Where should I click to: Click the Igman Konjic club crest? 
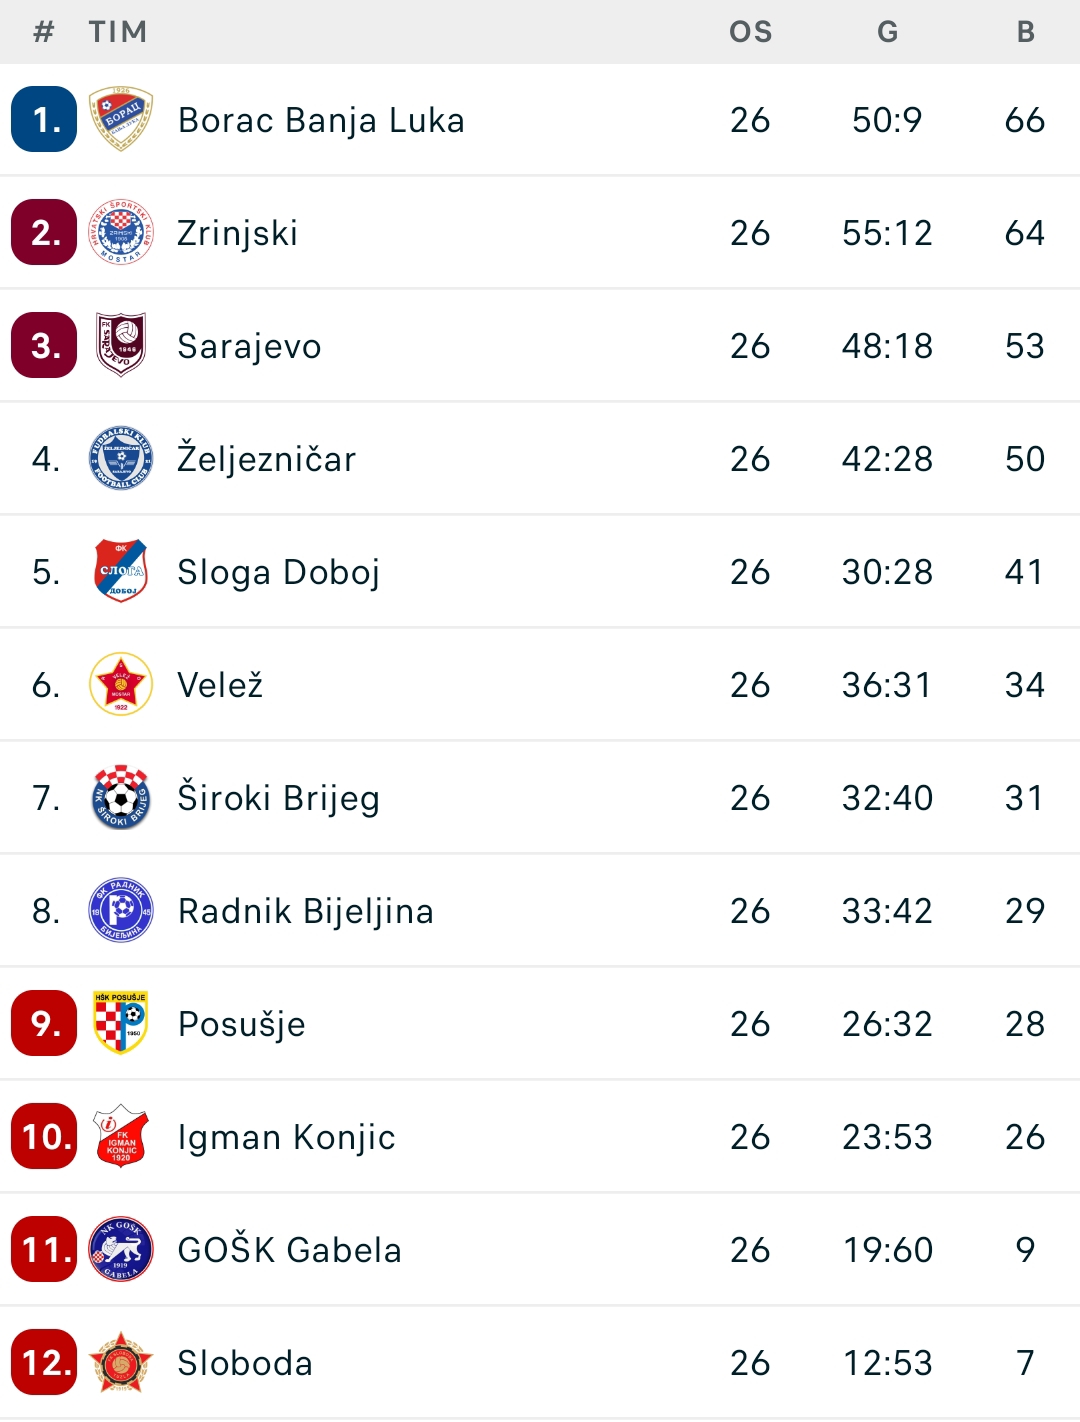[x=121, y=1136]
